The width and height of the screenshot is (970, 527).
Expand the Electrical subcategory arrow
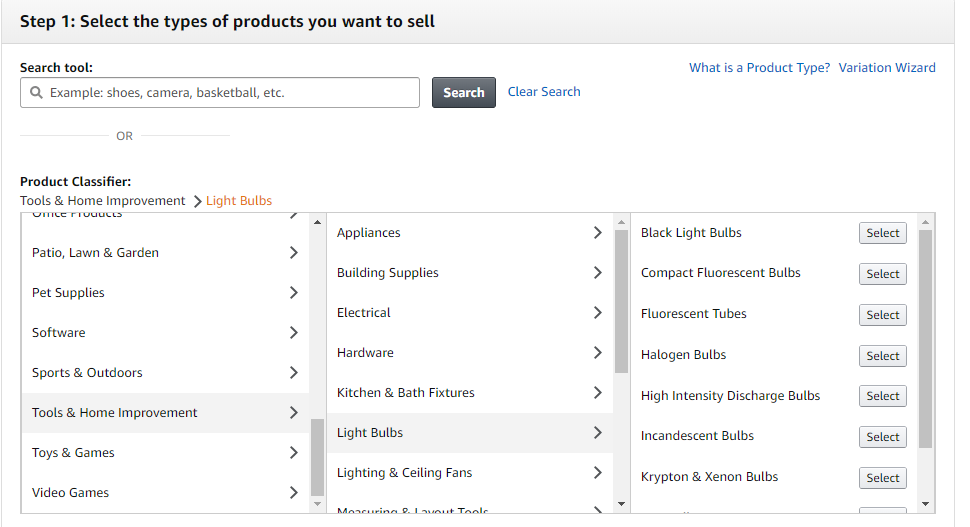pyautogui.click(x=597, y=313)
